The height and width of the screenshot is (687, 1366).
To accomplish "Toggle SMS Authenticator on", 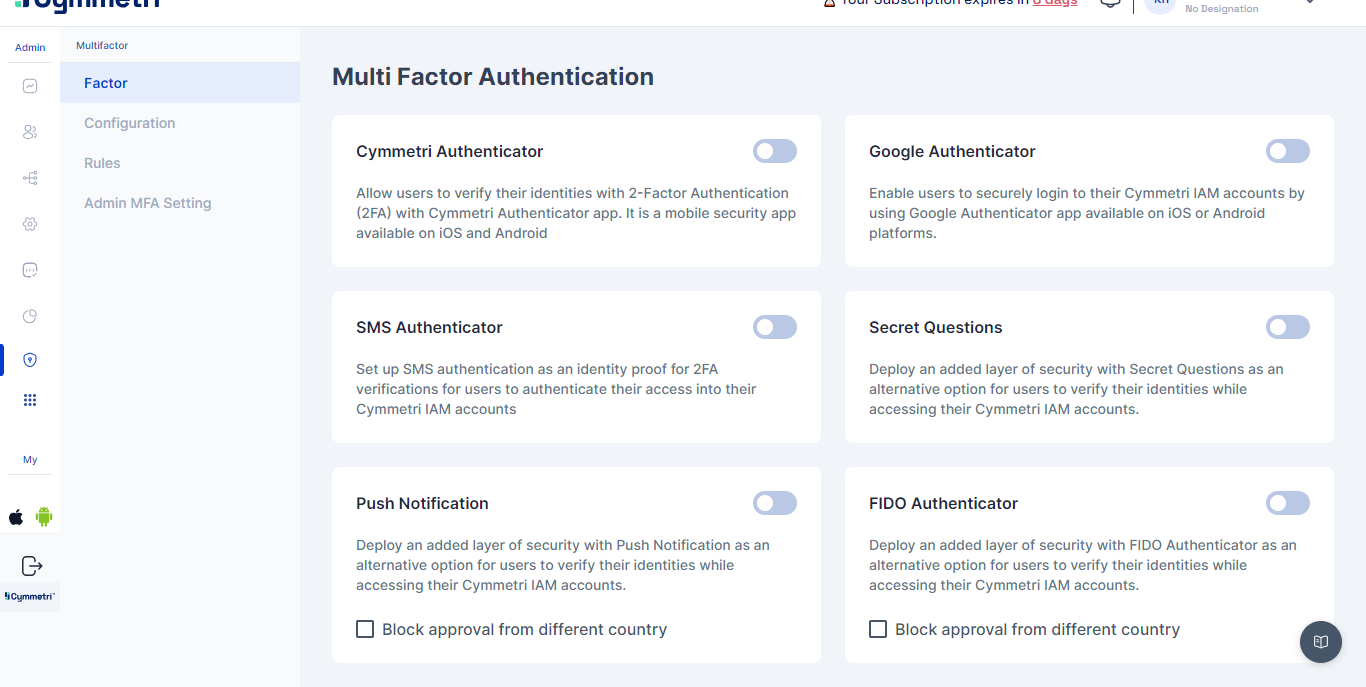I will [x=775, y=327].
